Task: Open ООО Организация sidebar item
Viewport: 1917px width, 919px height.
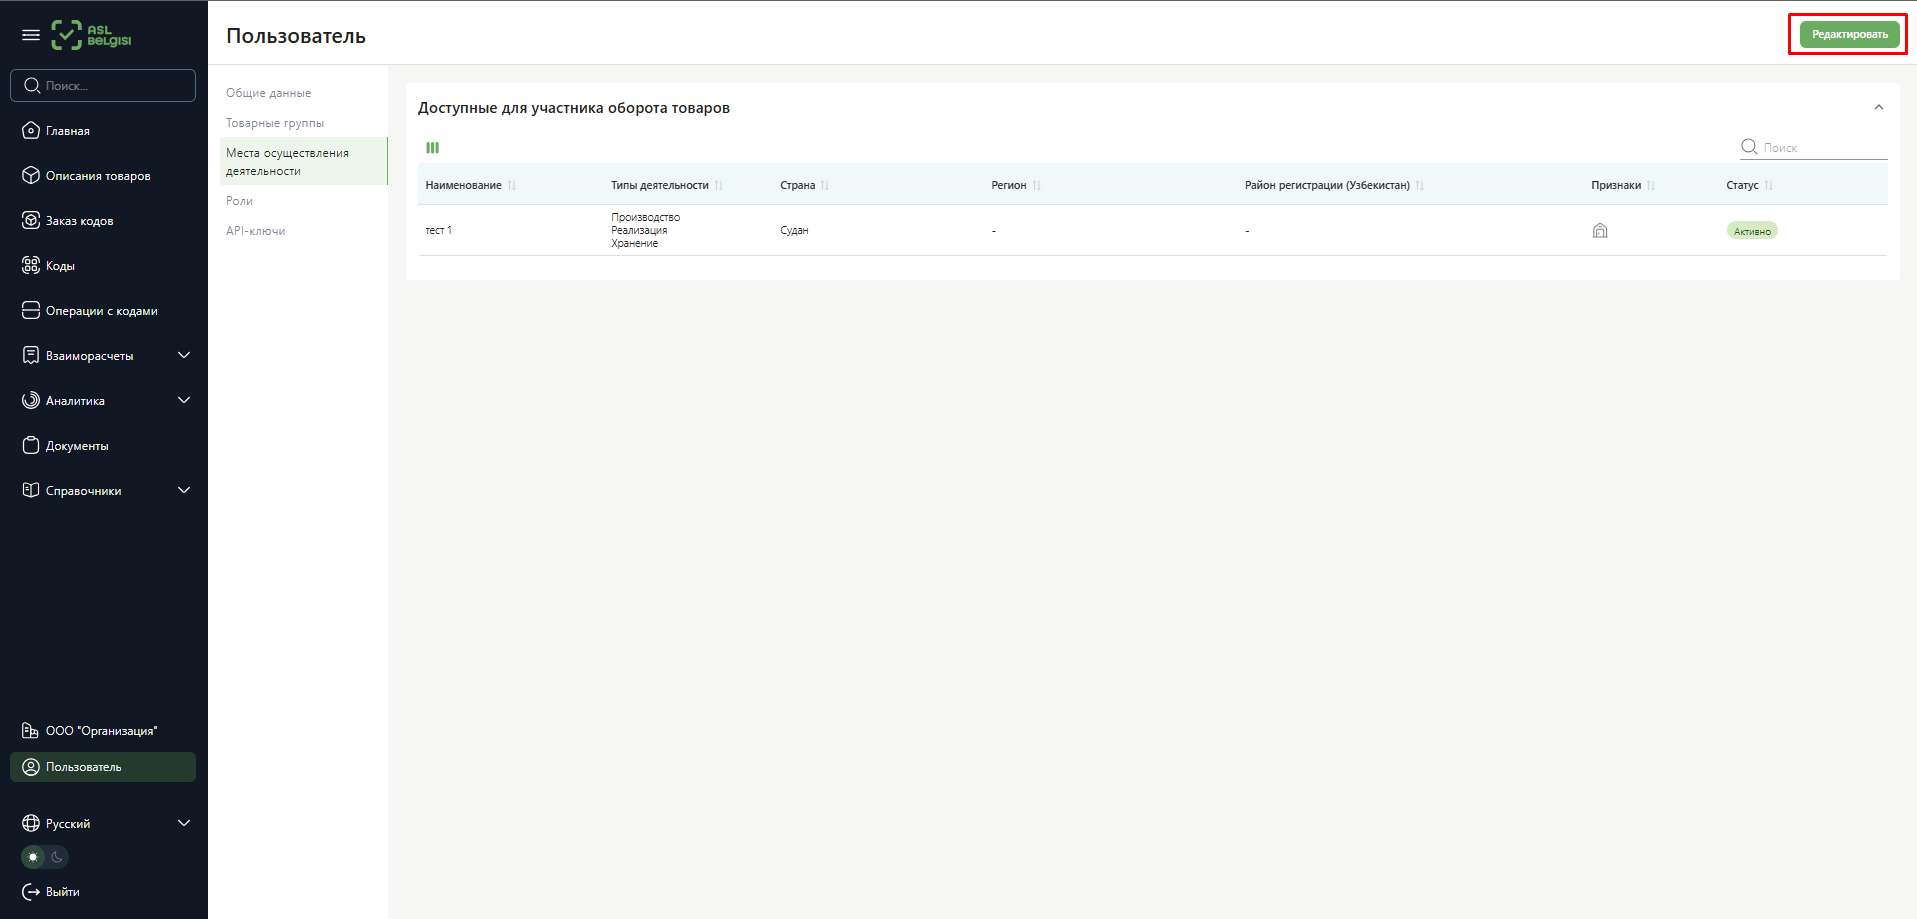Action: (x=101, y=731)
